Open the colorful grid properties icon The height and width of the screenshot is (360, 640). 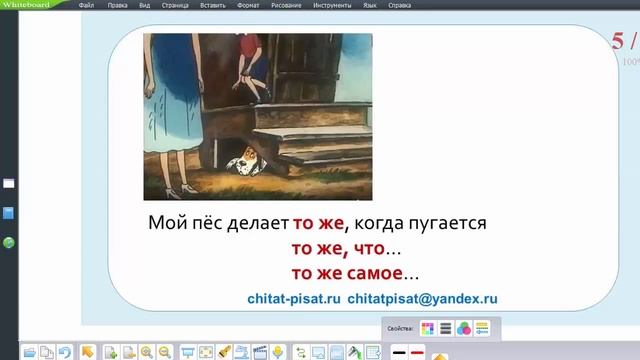click(x=427, y=329)
